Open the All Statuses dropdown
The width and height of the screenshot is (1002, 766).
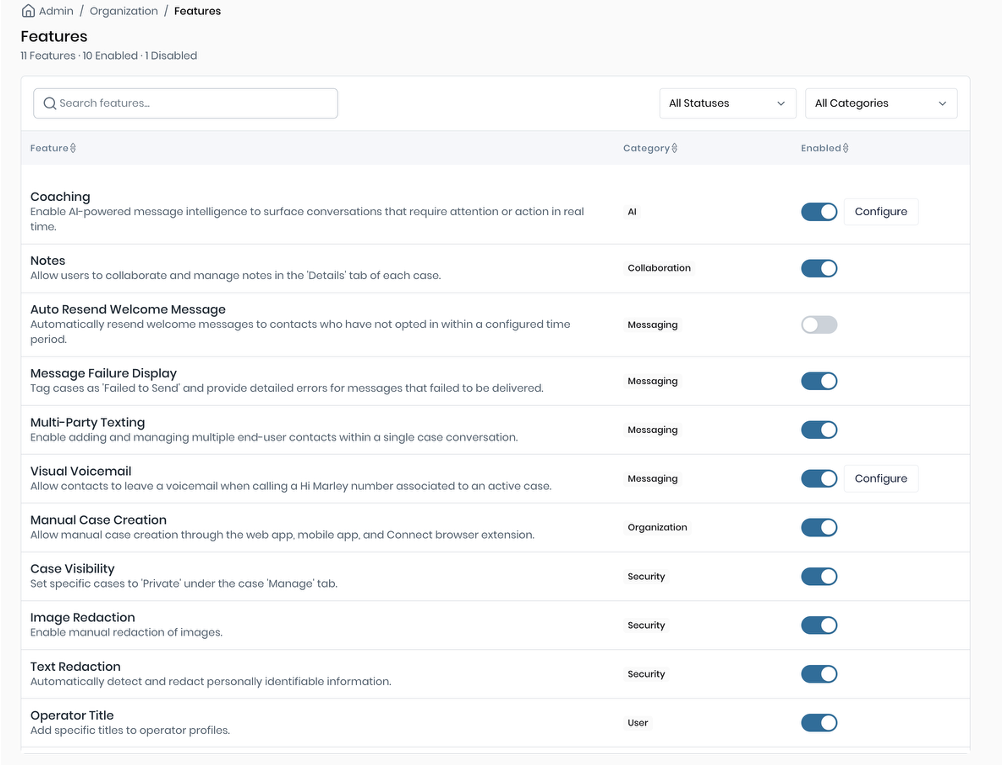click(x=727, y=103)
